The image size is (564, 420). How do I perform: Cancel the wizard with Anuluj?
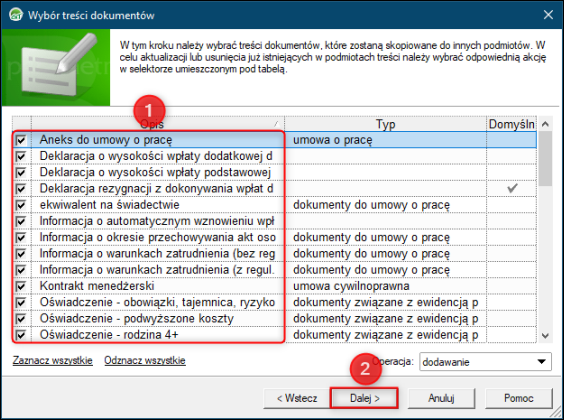441,398
